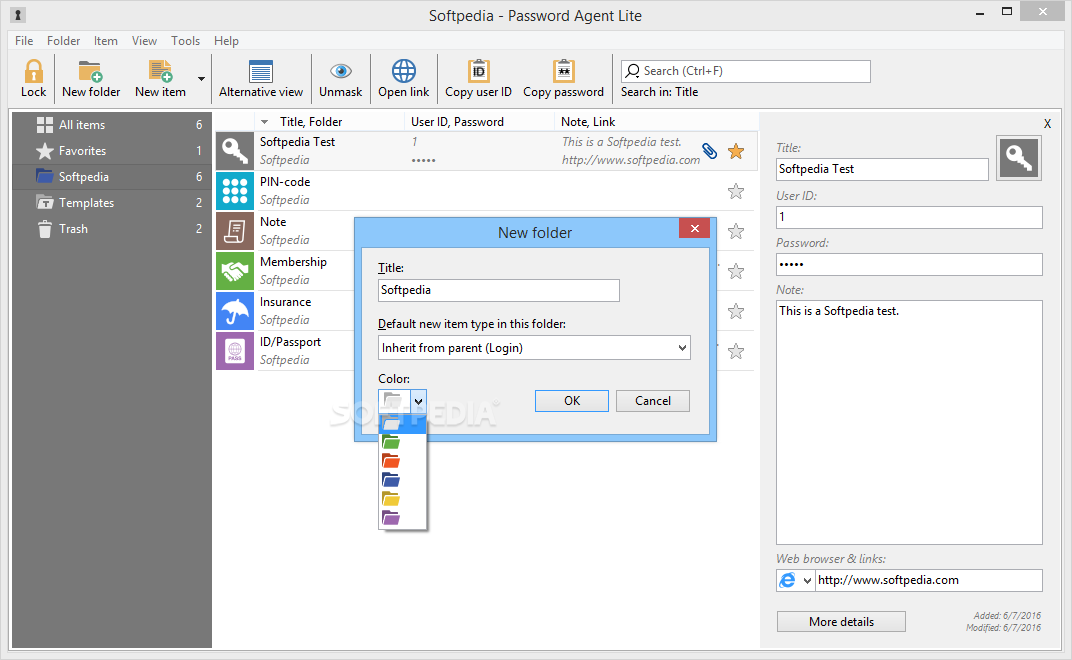The width and height of the screenshot is (1072, 660).
Task: Add a New item from toolbar
Action: [160, 78]
